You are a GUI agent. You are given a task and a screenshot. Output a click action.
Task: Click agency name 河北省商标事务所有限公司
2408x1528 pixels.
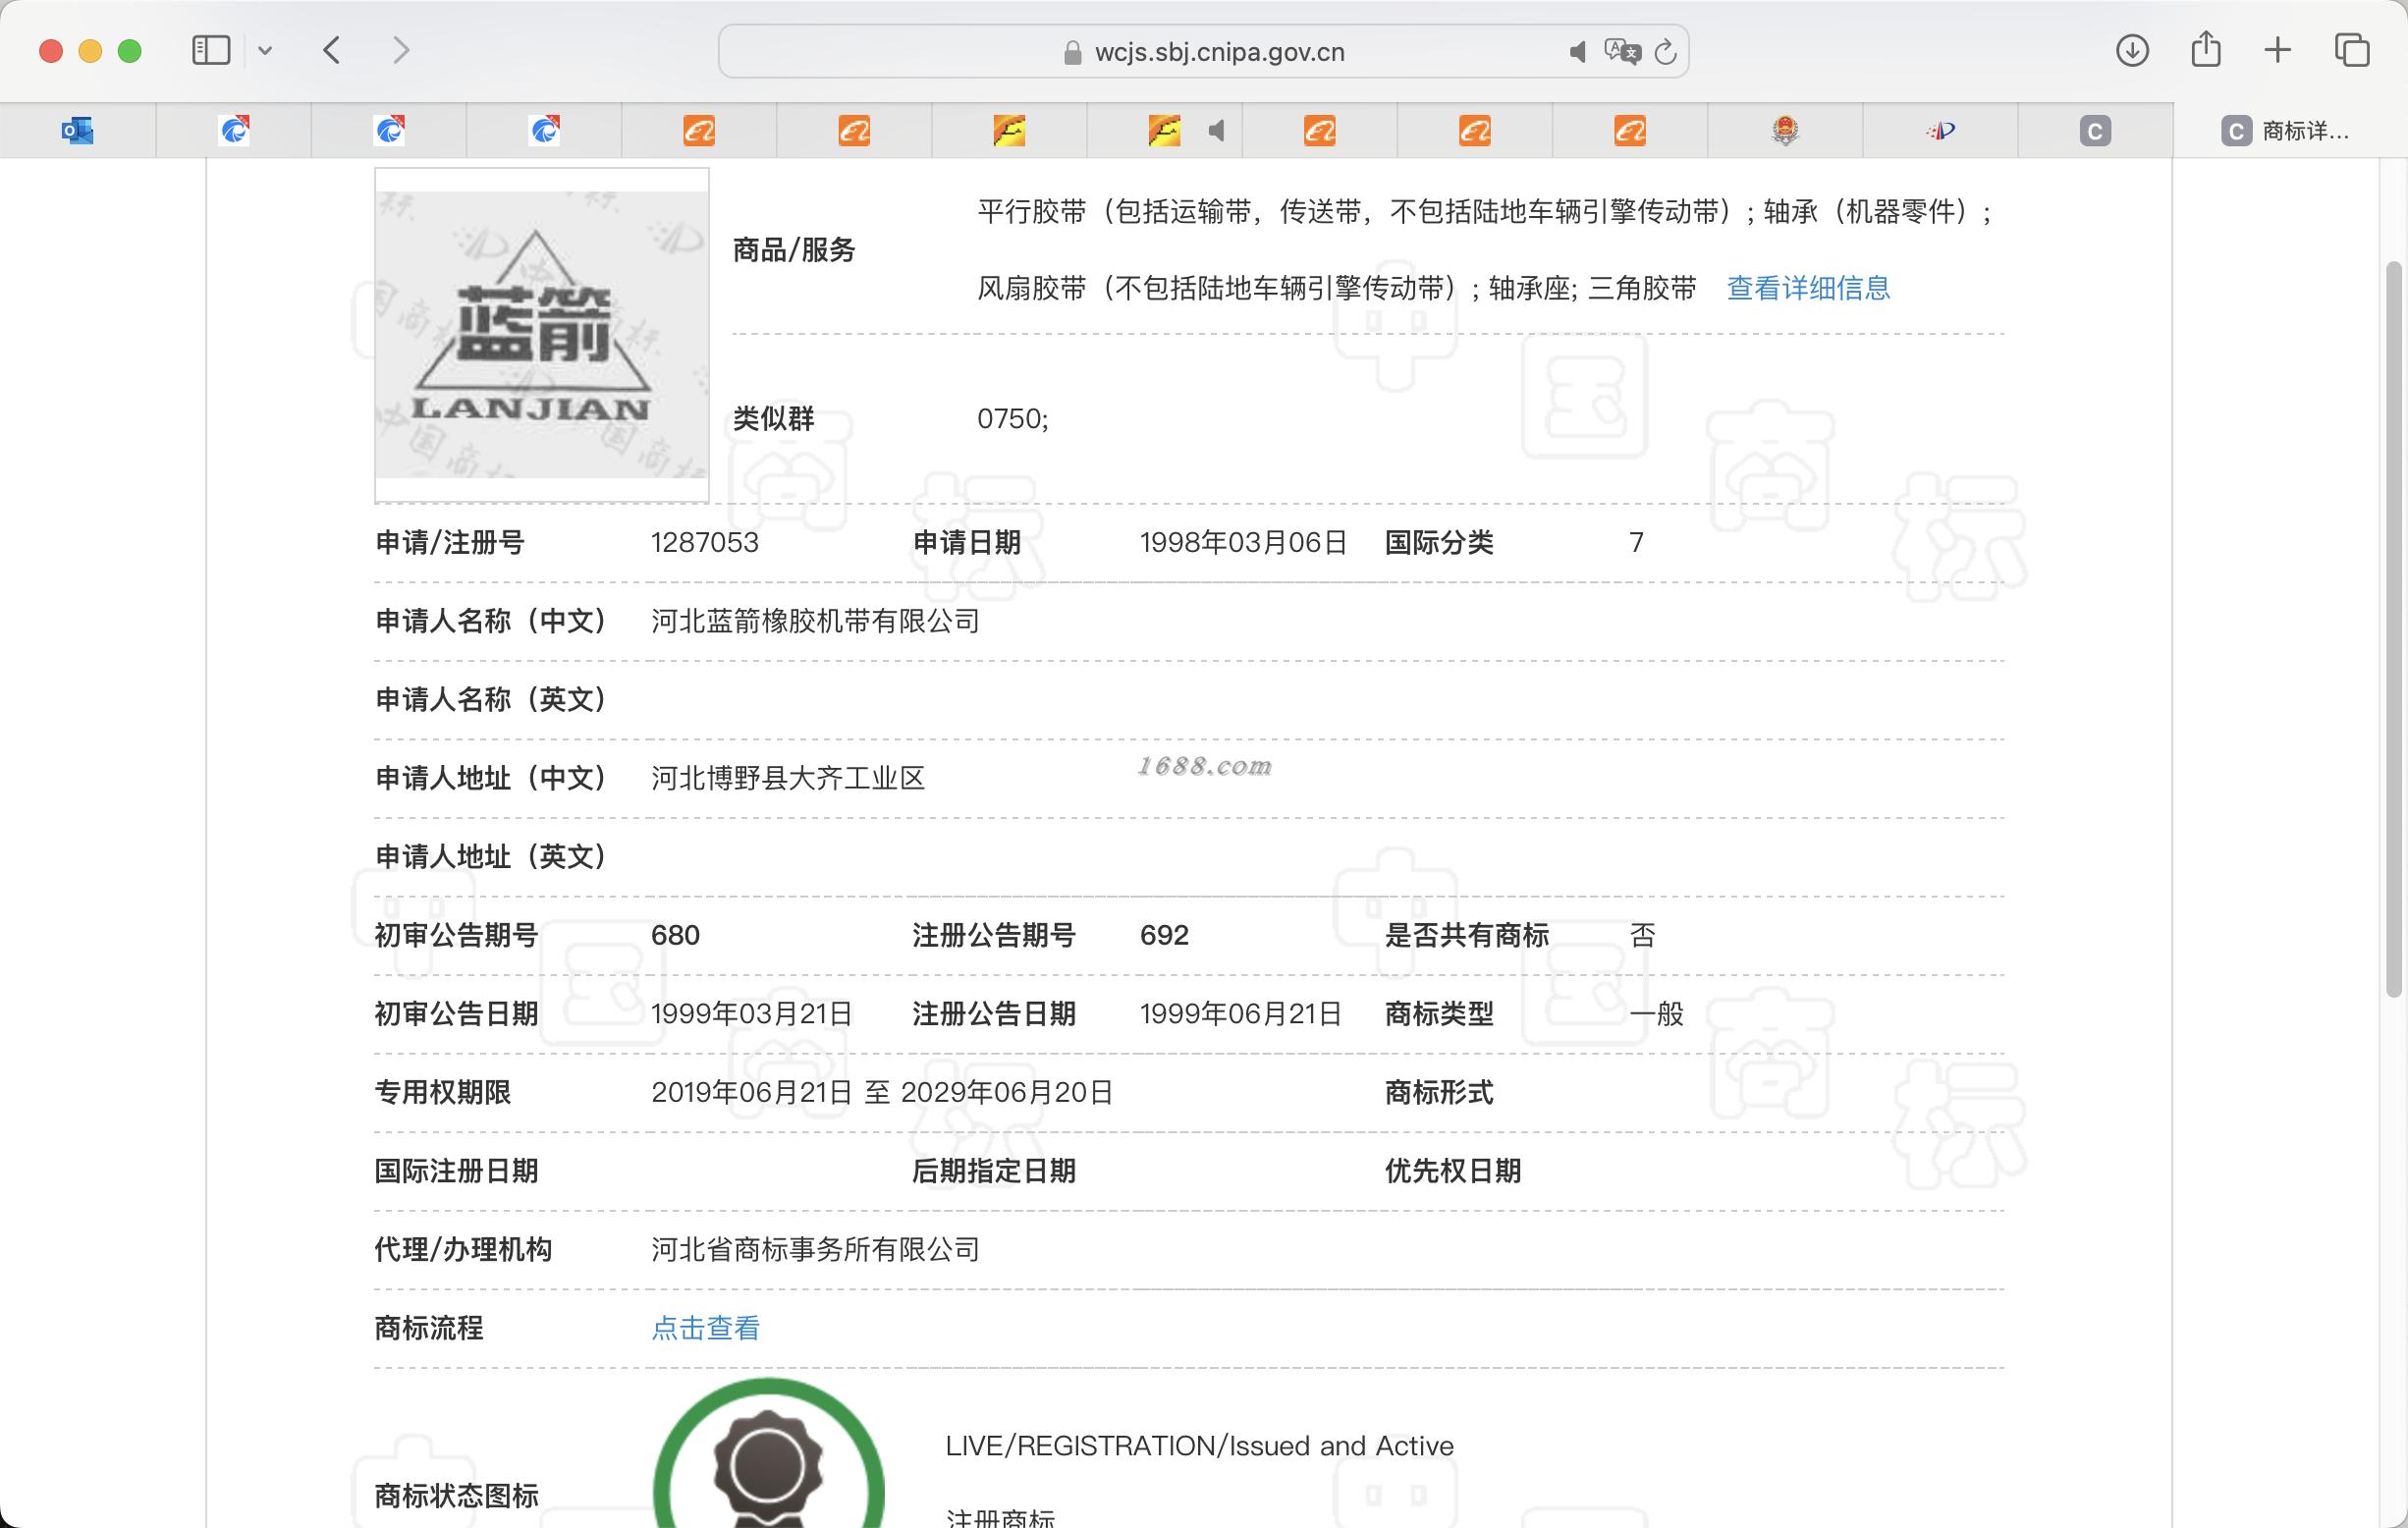[x=815, y=1249]
